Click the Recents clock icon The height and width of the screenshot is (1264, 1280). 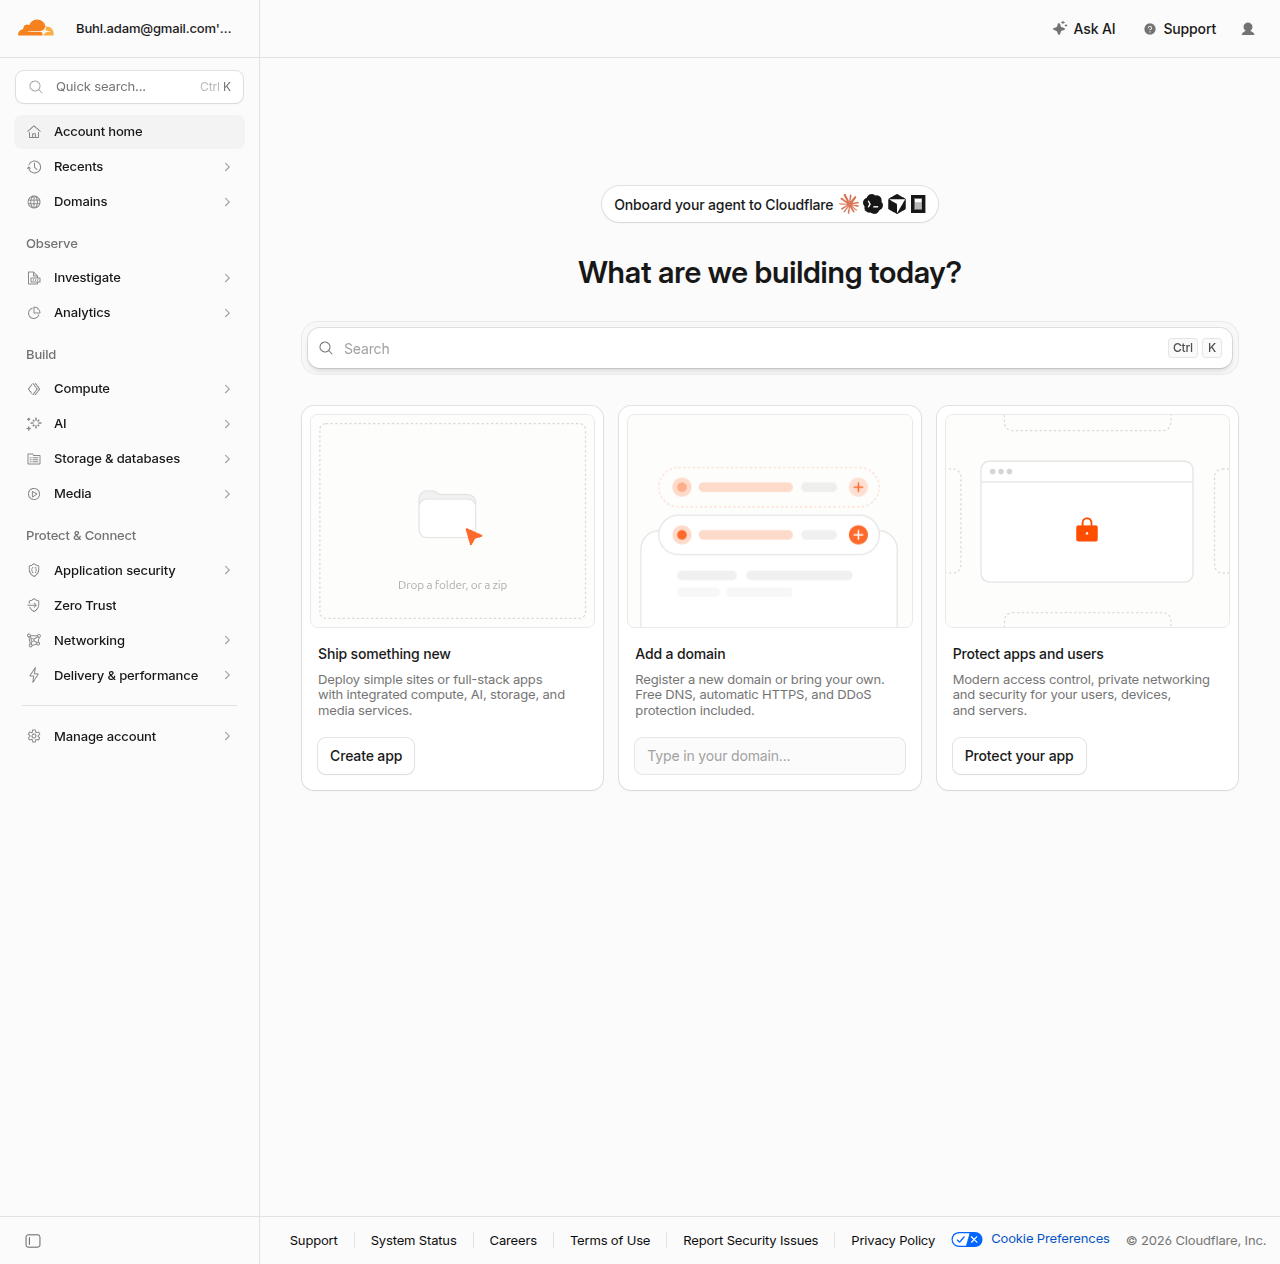34,167
